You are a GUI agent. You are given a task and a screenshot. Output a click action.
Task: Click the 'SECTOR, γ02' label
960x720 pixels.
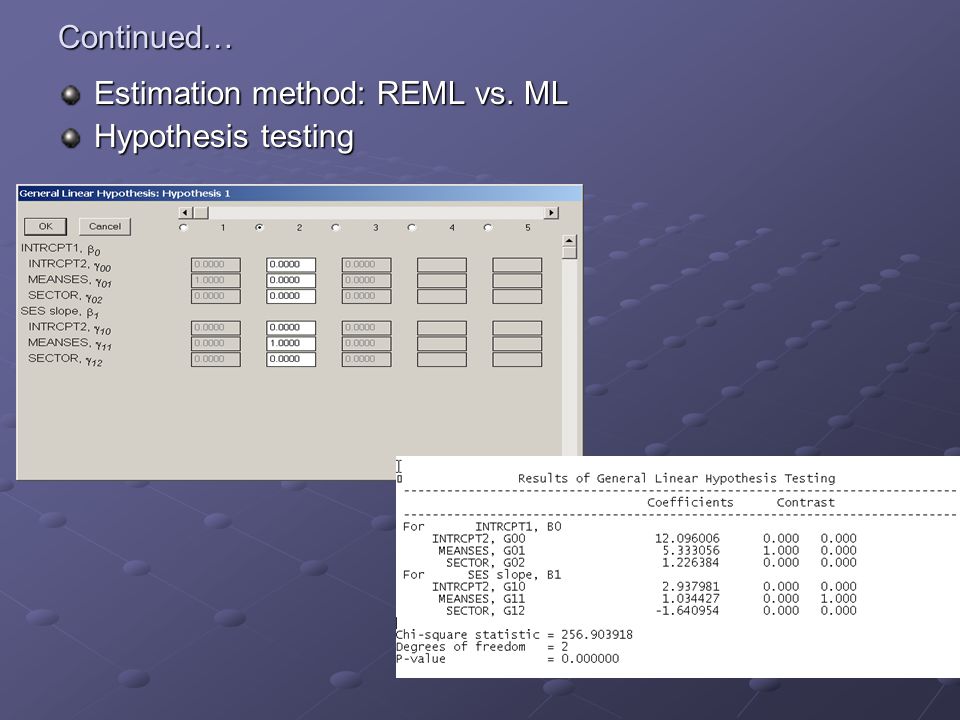65,296
